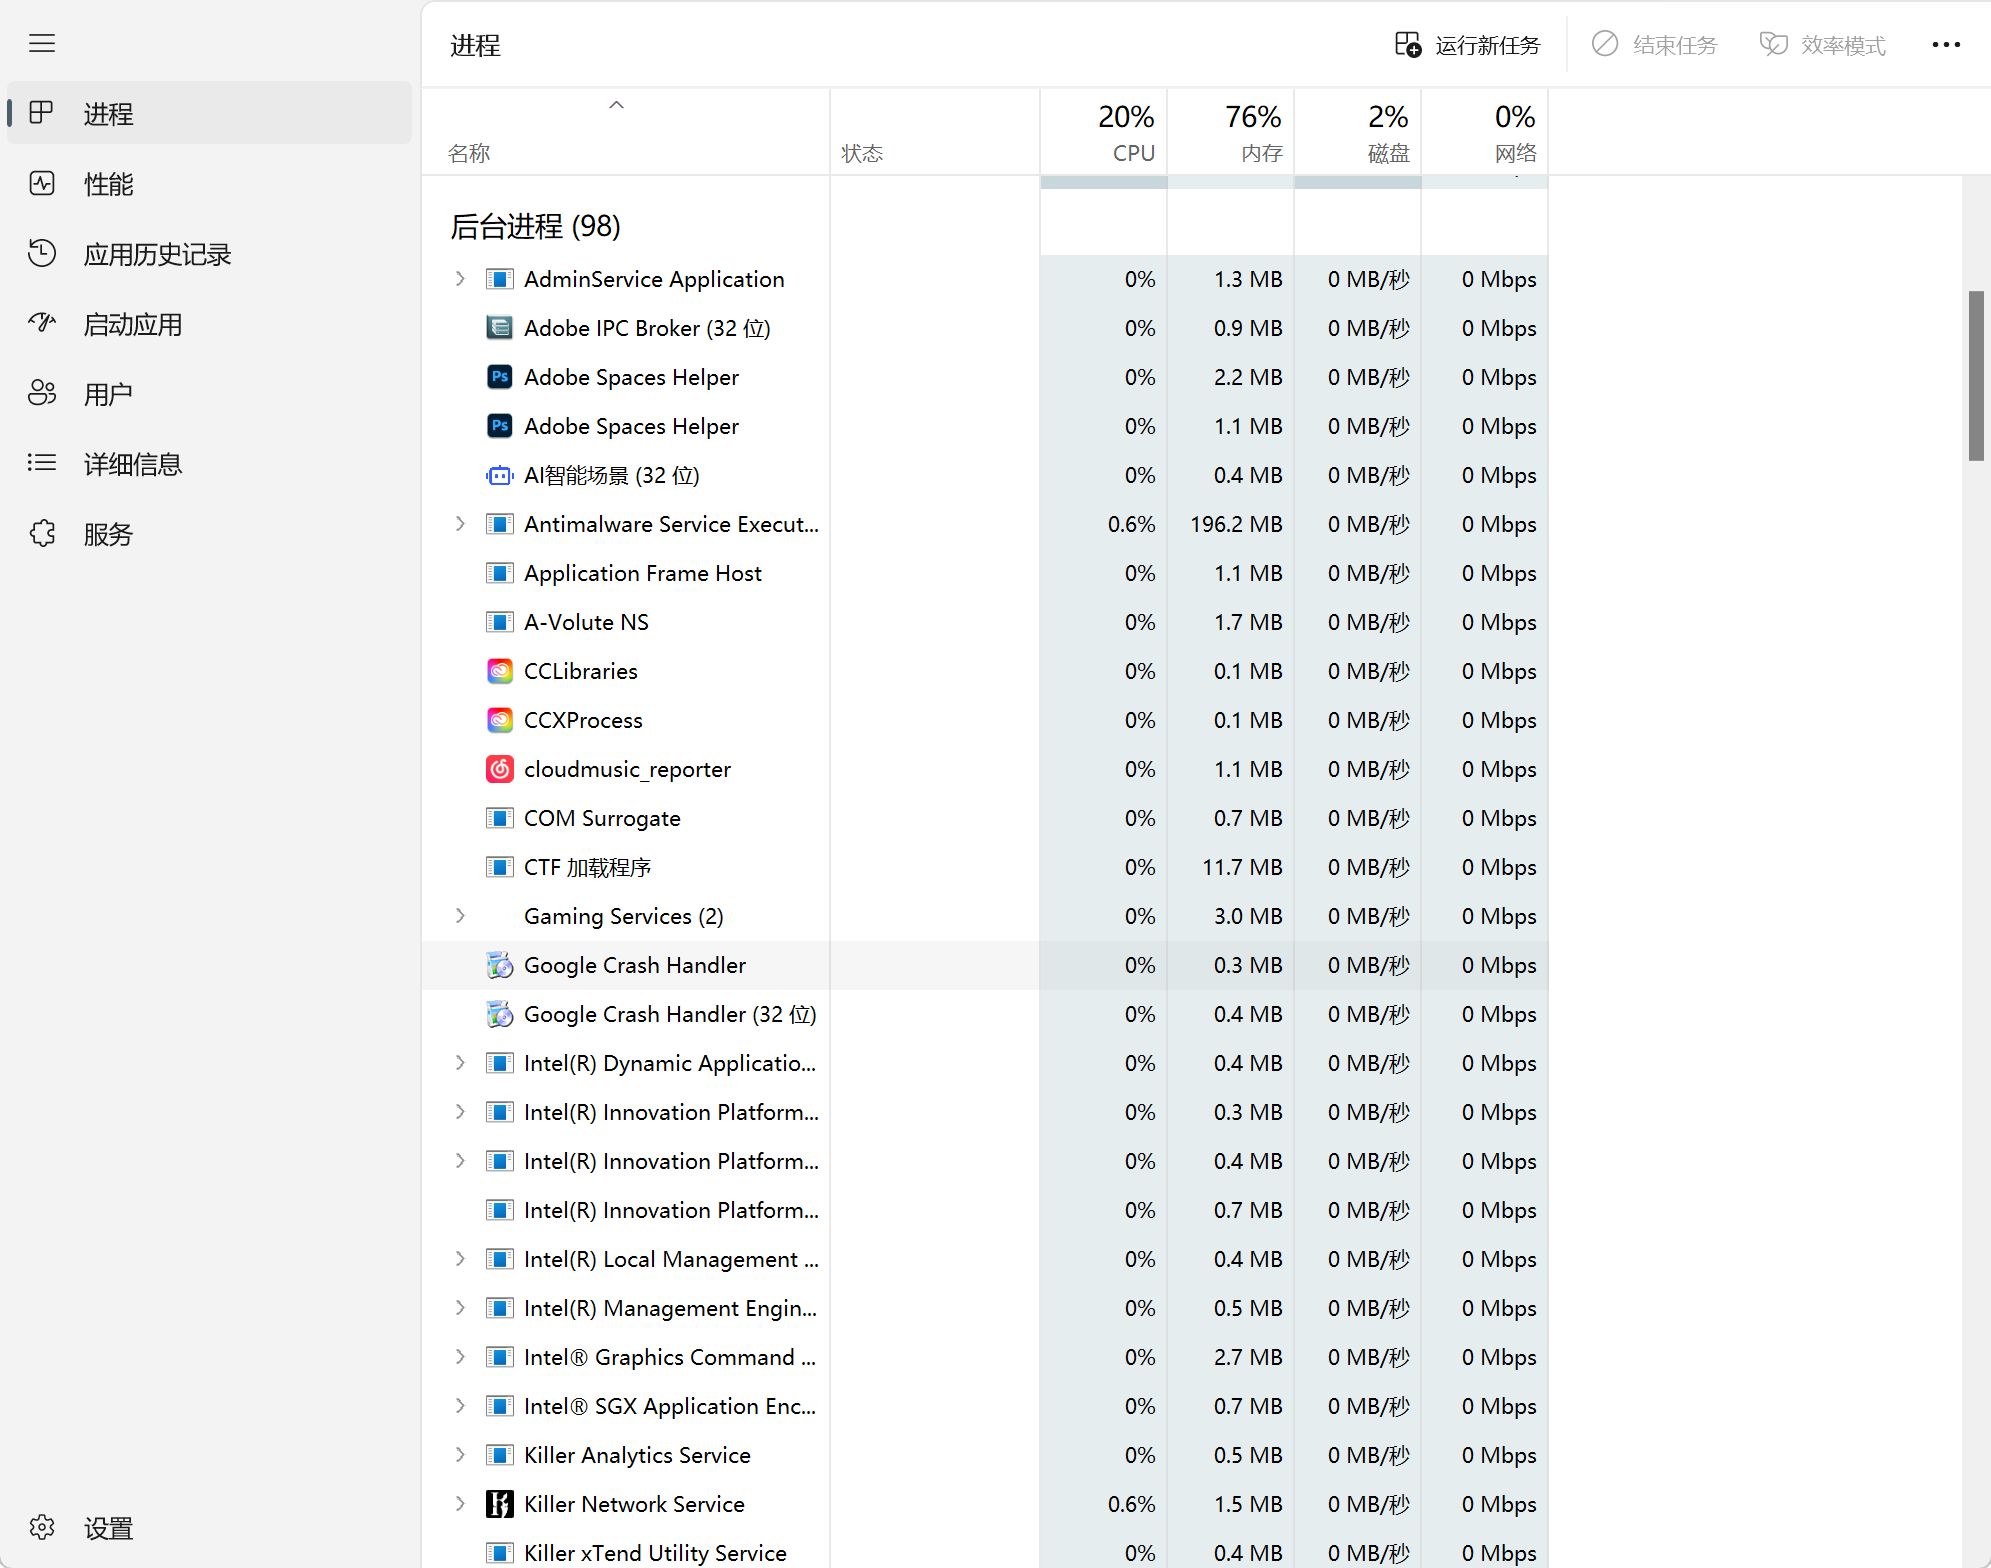Image resolution: width=1991 pixels, height=1568 pixels.
Task: Click the COM Surrogate icon
Action: click(x=500, y=818)
